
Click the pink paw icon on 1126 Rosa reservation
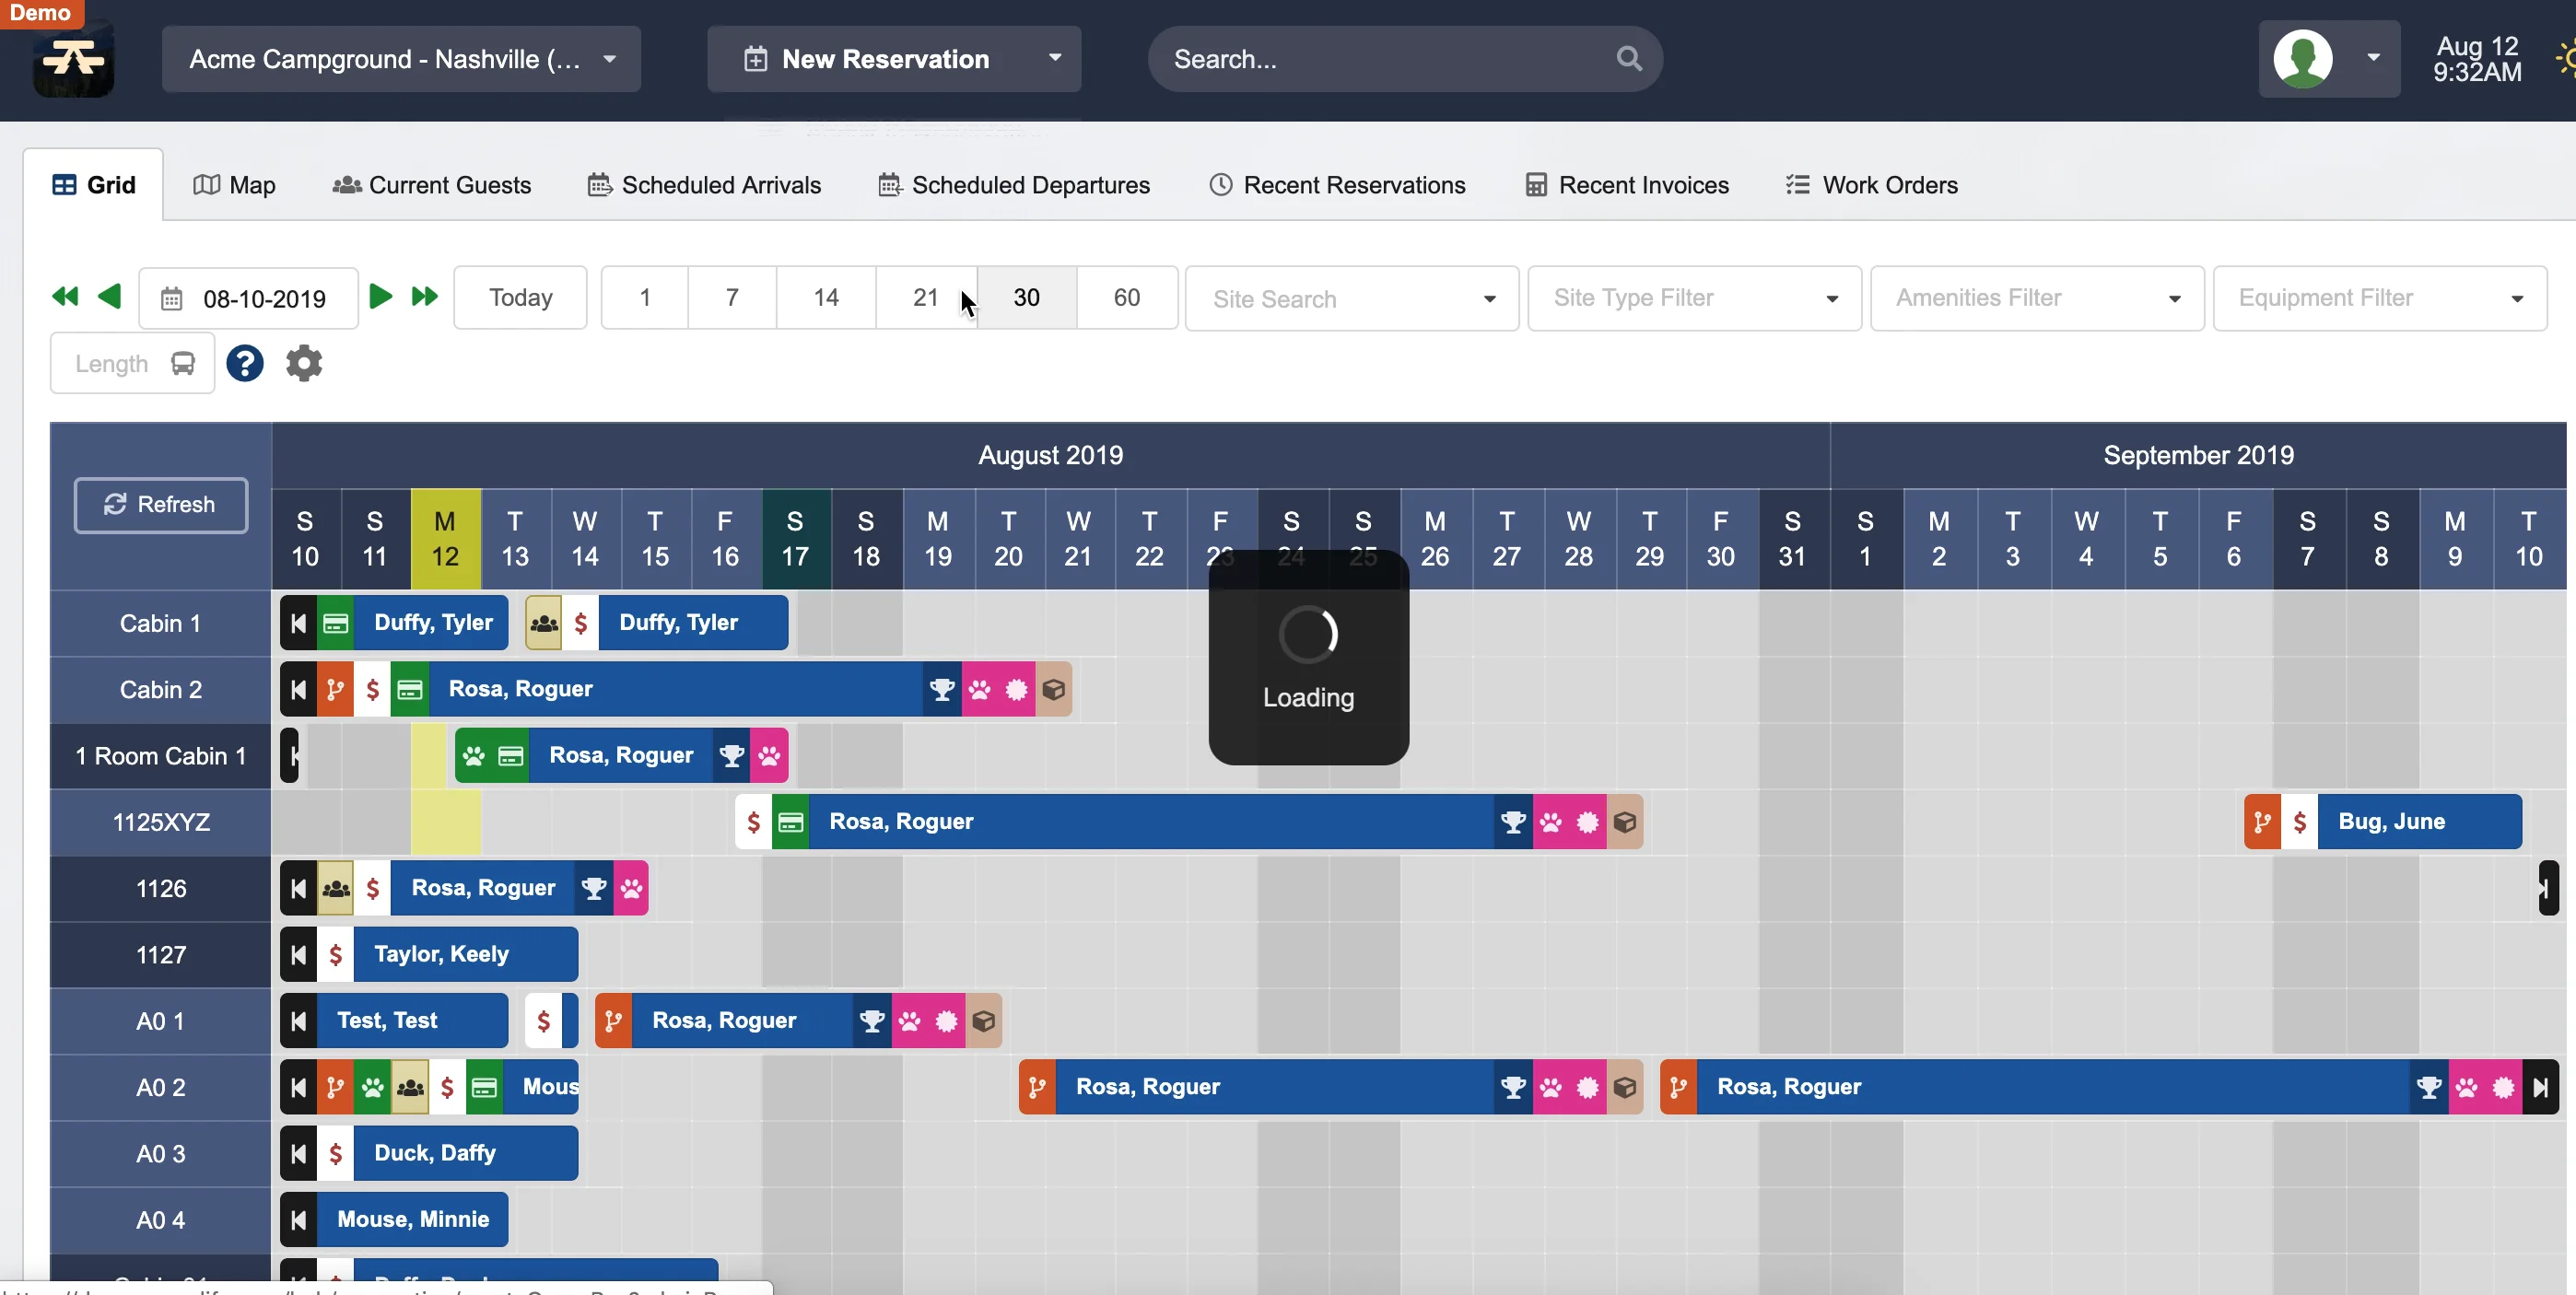click(x=631, y=888)
